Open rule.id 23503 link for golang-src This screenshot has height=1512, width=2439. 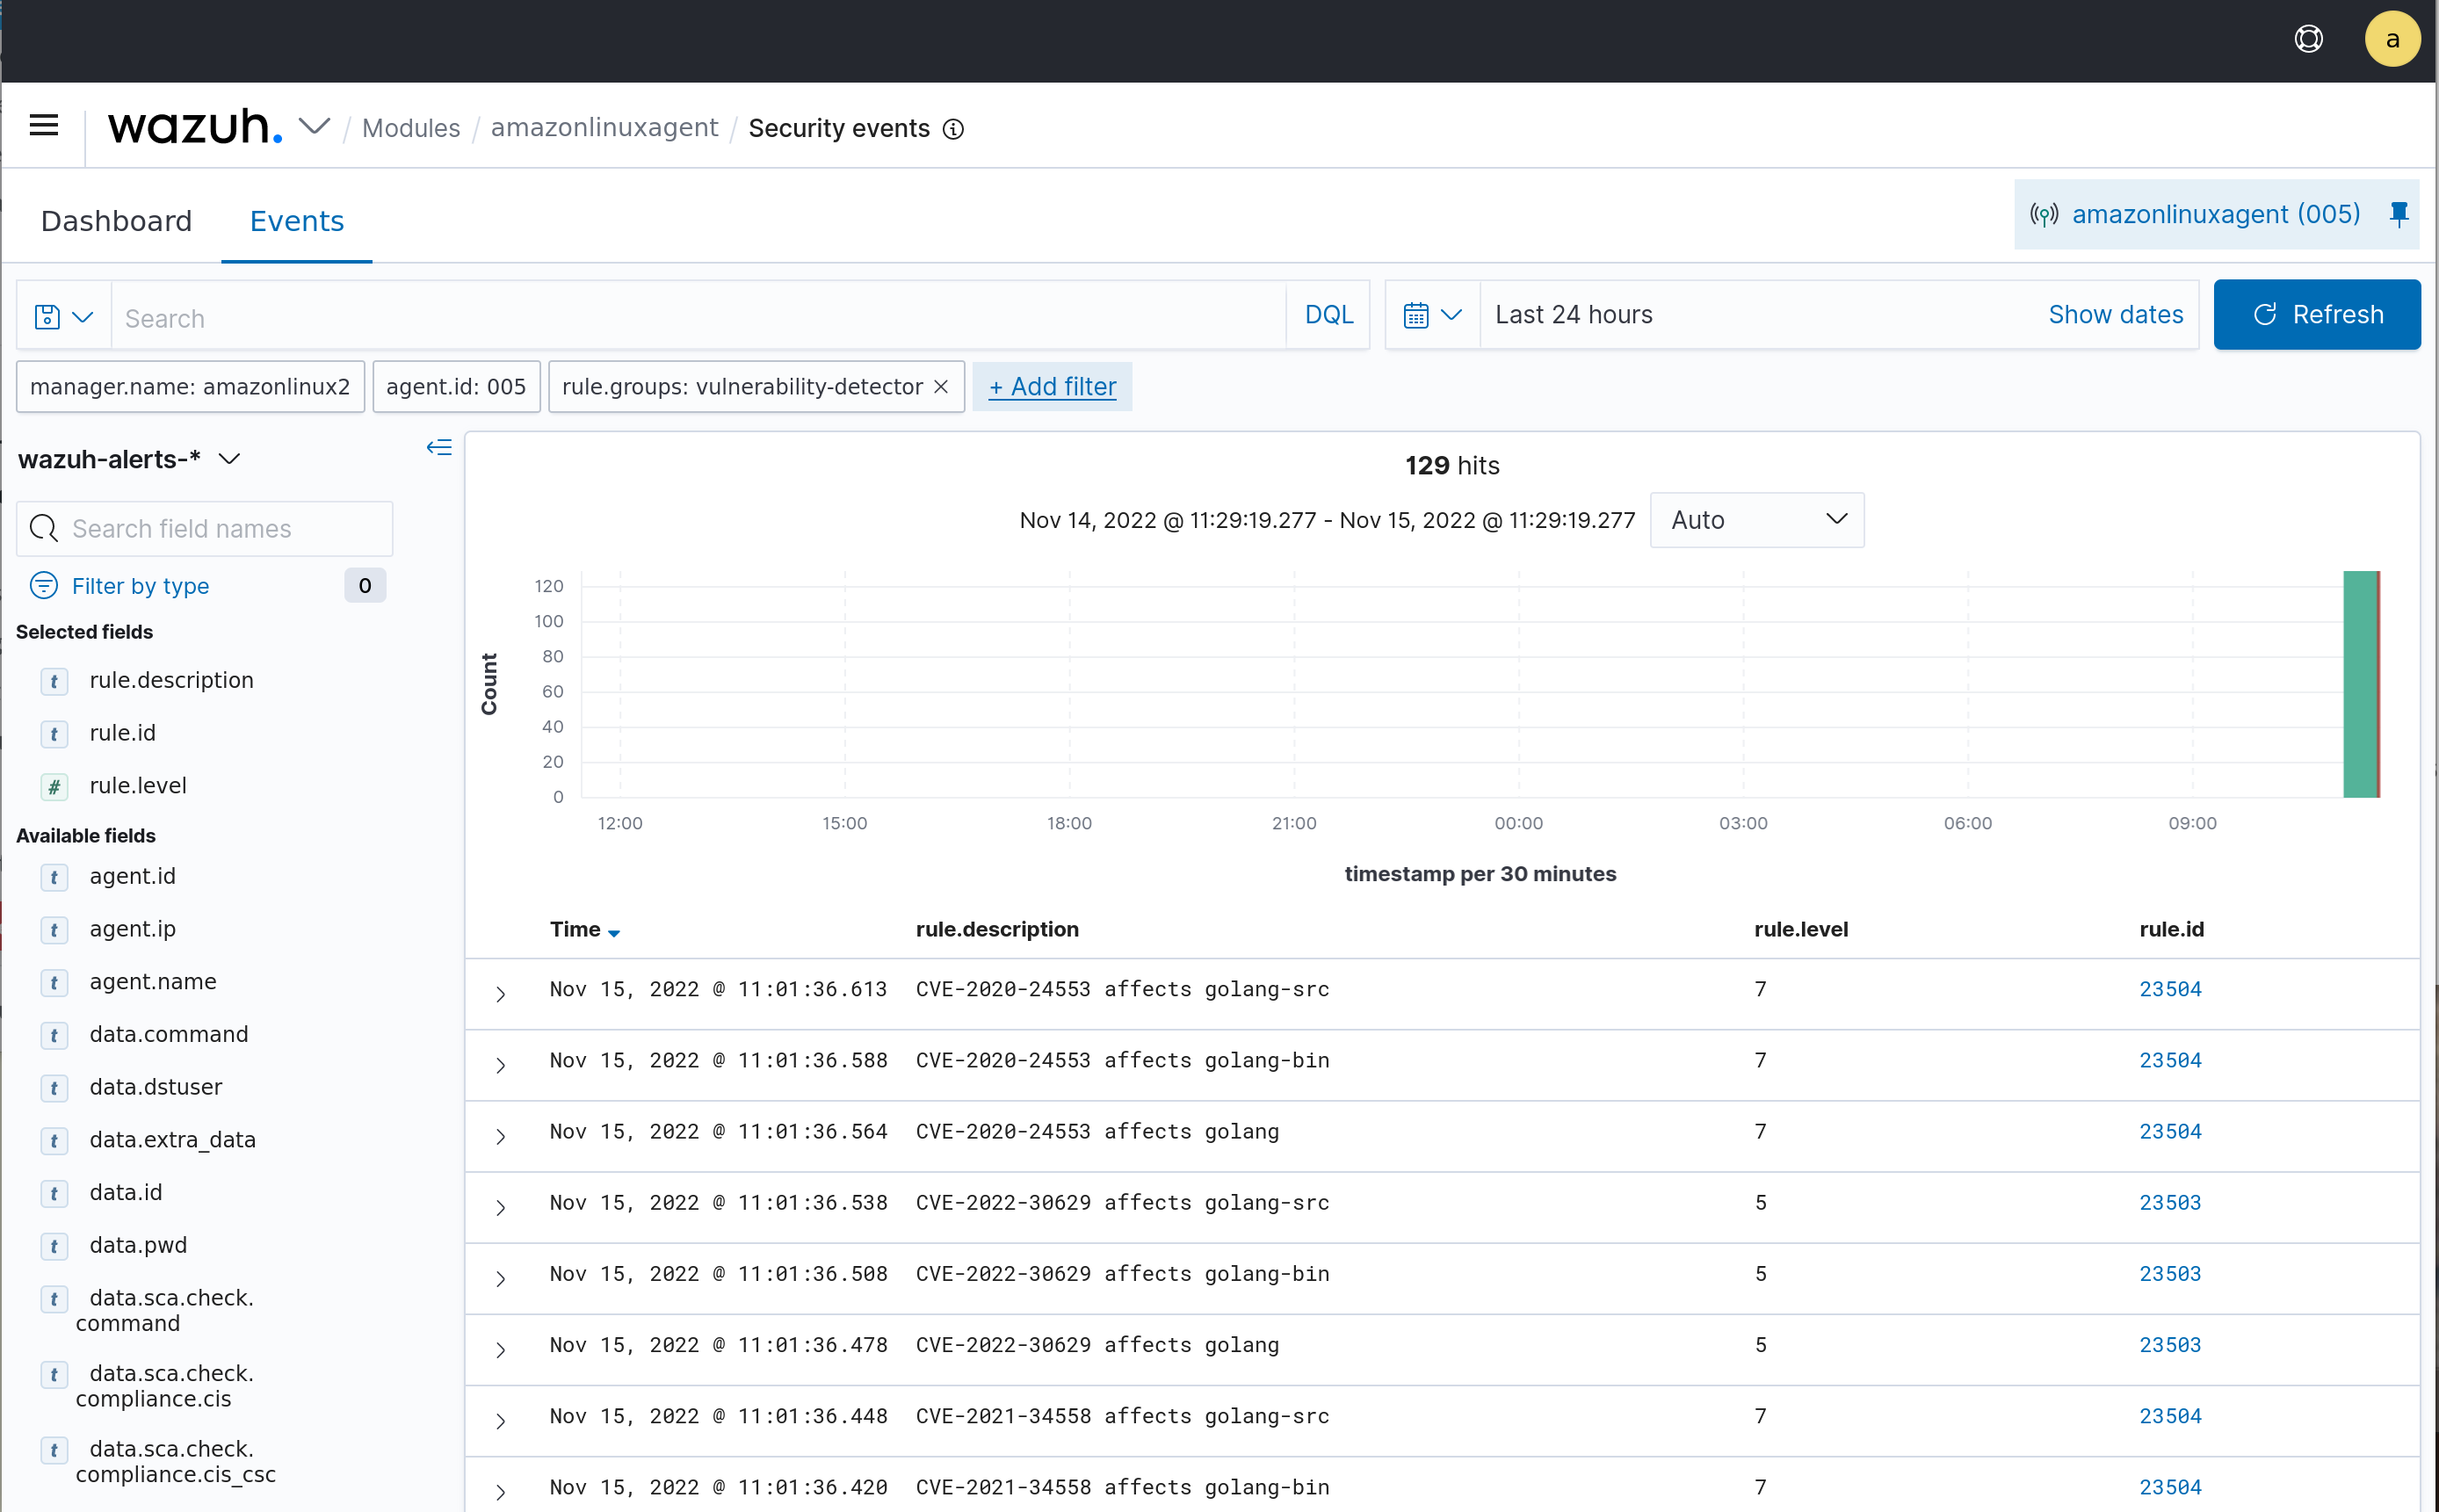click(2169, 1202)
